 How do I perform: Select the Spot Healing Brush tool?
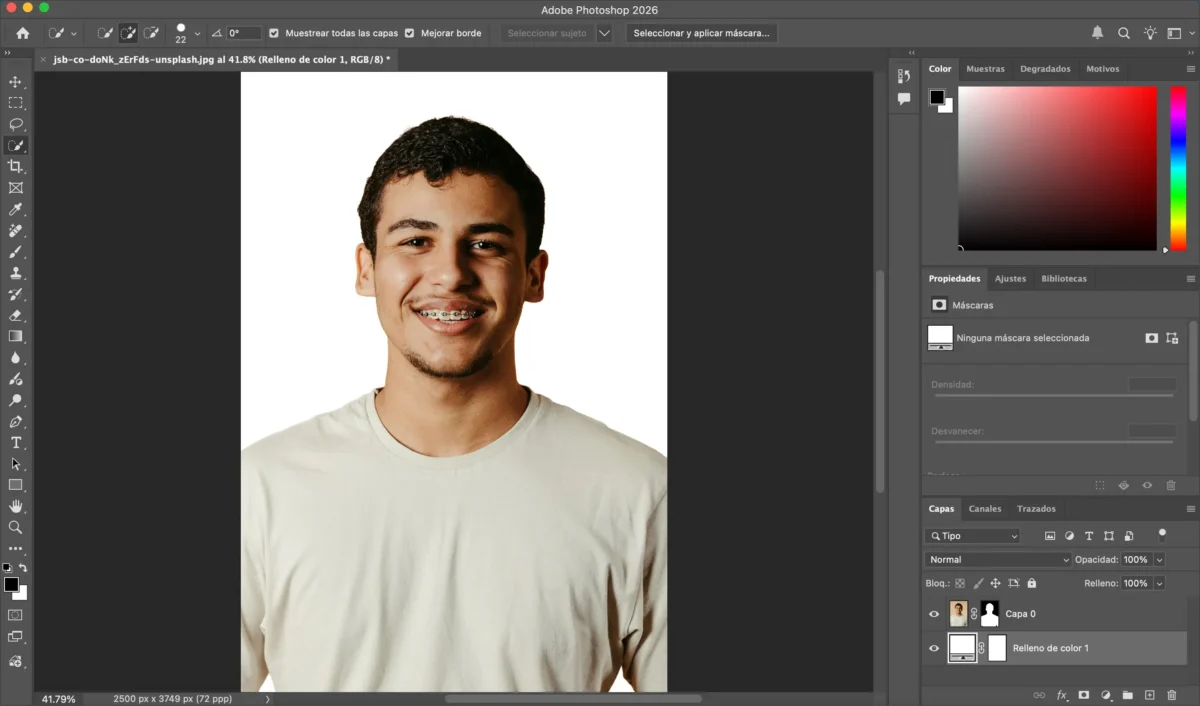tap(15, 230)
